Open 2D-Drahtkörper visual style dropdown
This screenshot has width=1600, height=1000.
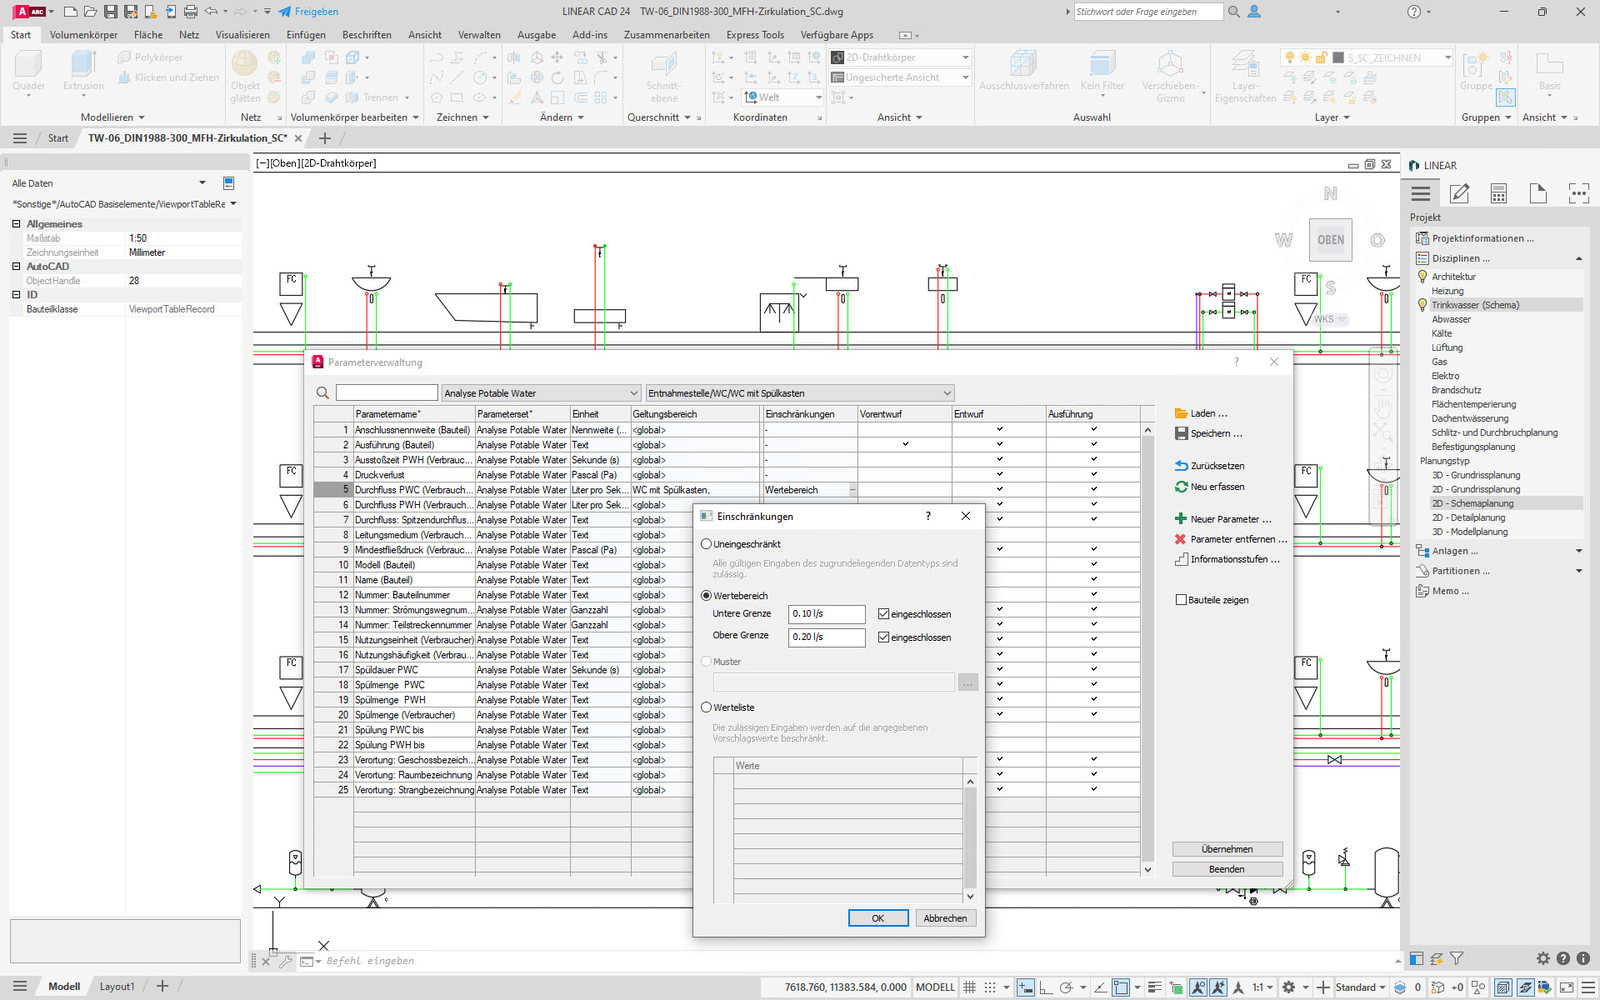pos(900,57)
